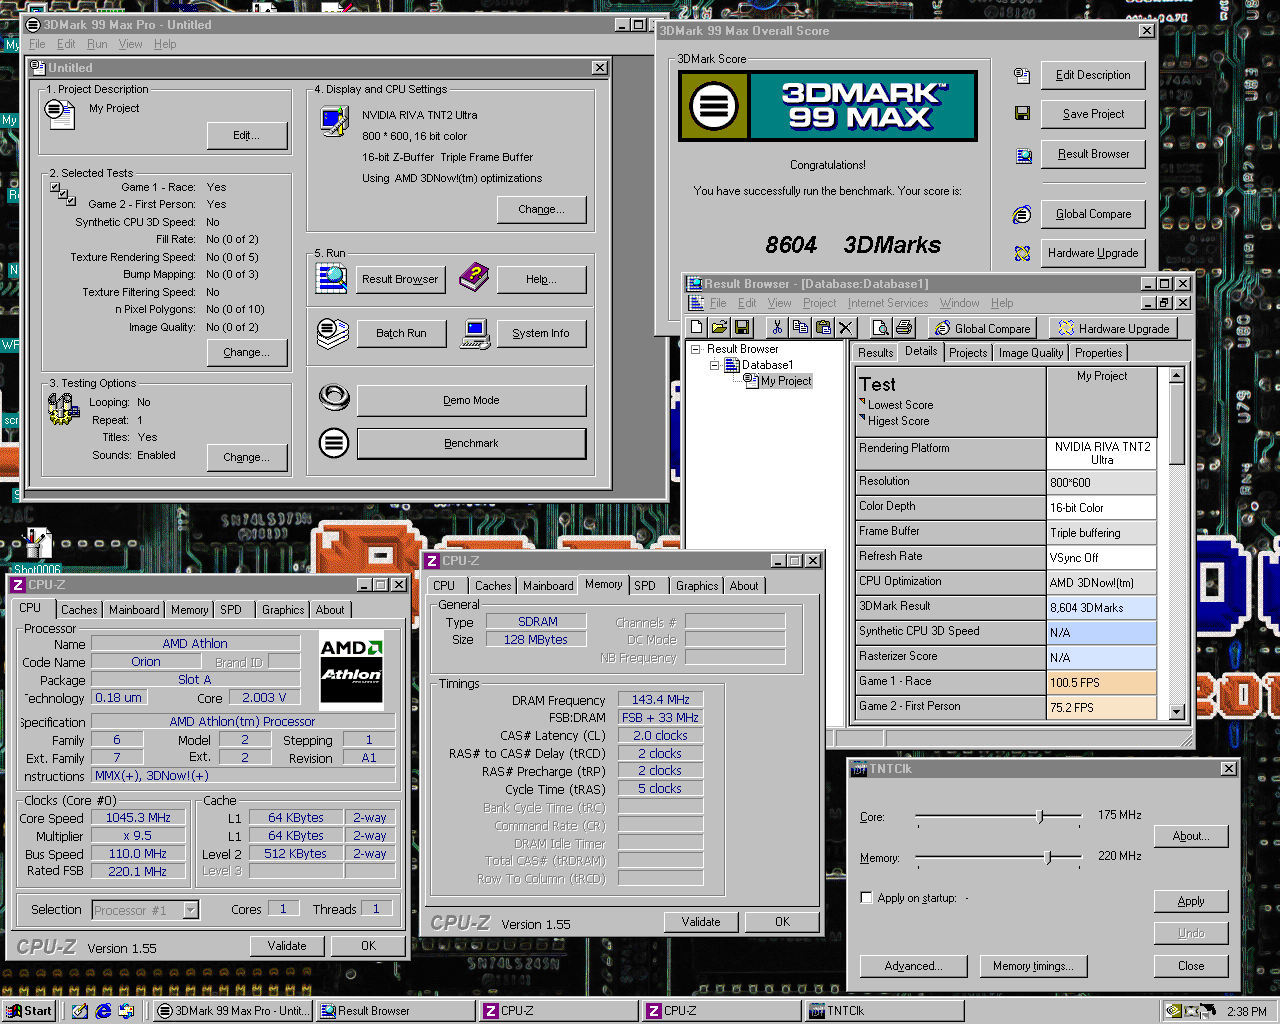
Task: Switch to TNTClk on the taskbar
Action: pyautogui.click(x=885, y=1011)
